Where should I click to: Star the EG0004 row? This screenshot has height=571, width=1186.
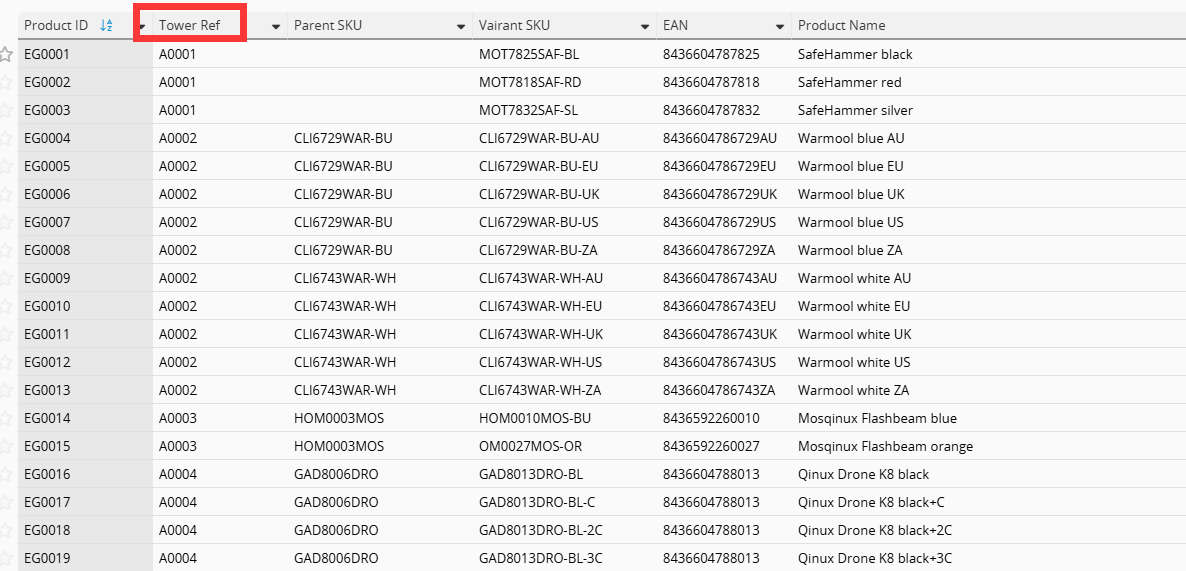[x=5, y=138]
